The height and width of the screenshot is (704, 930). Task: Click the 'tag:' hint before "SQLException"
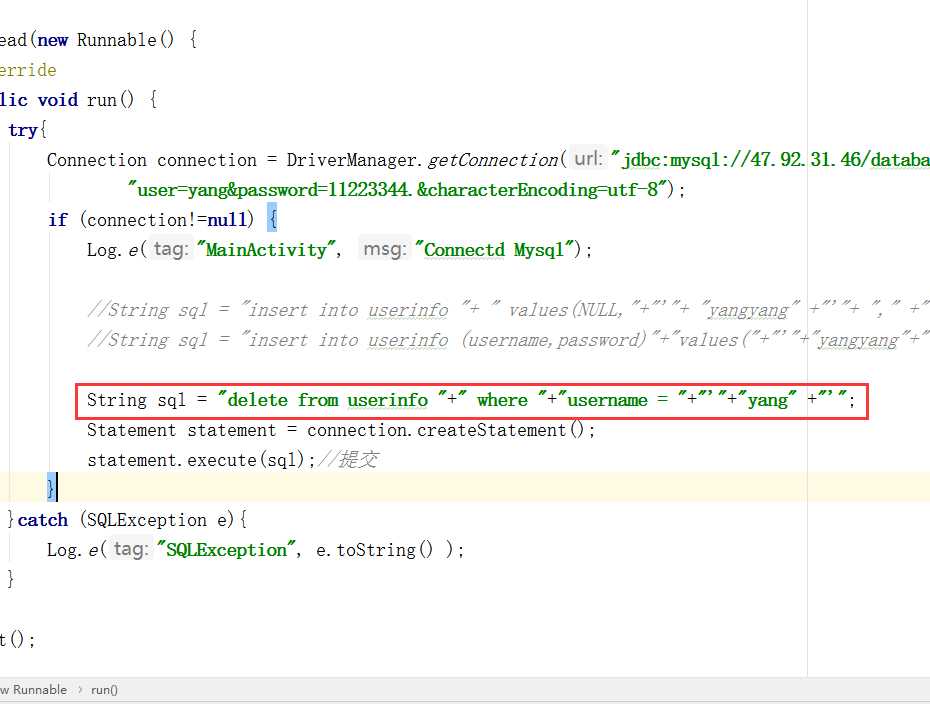130,549
